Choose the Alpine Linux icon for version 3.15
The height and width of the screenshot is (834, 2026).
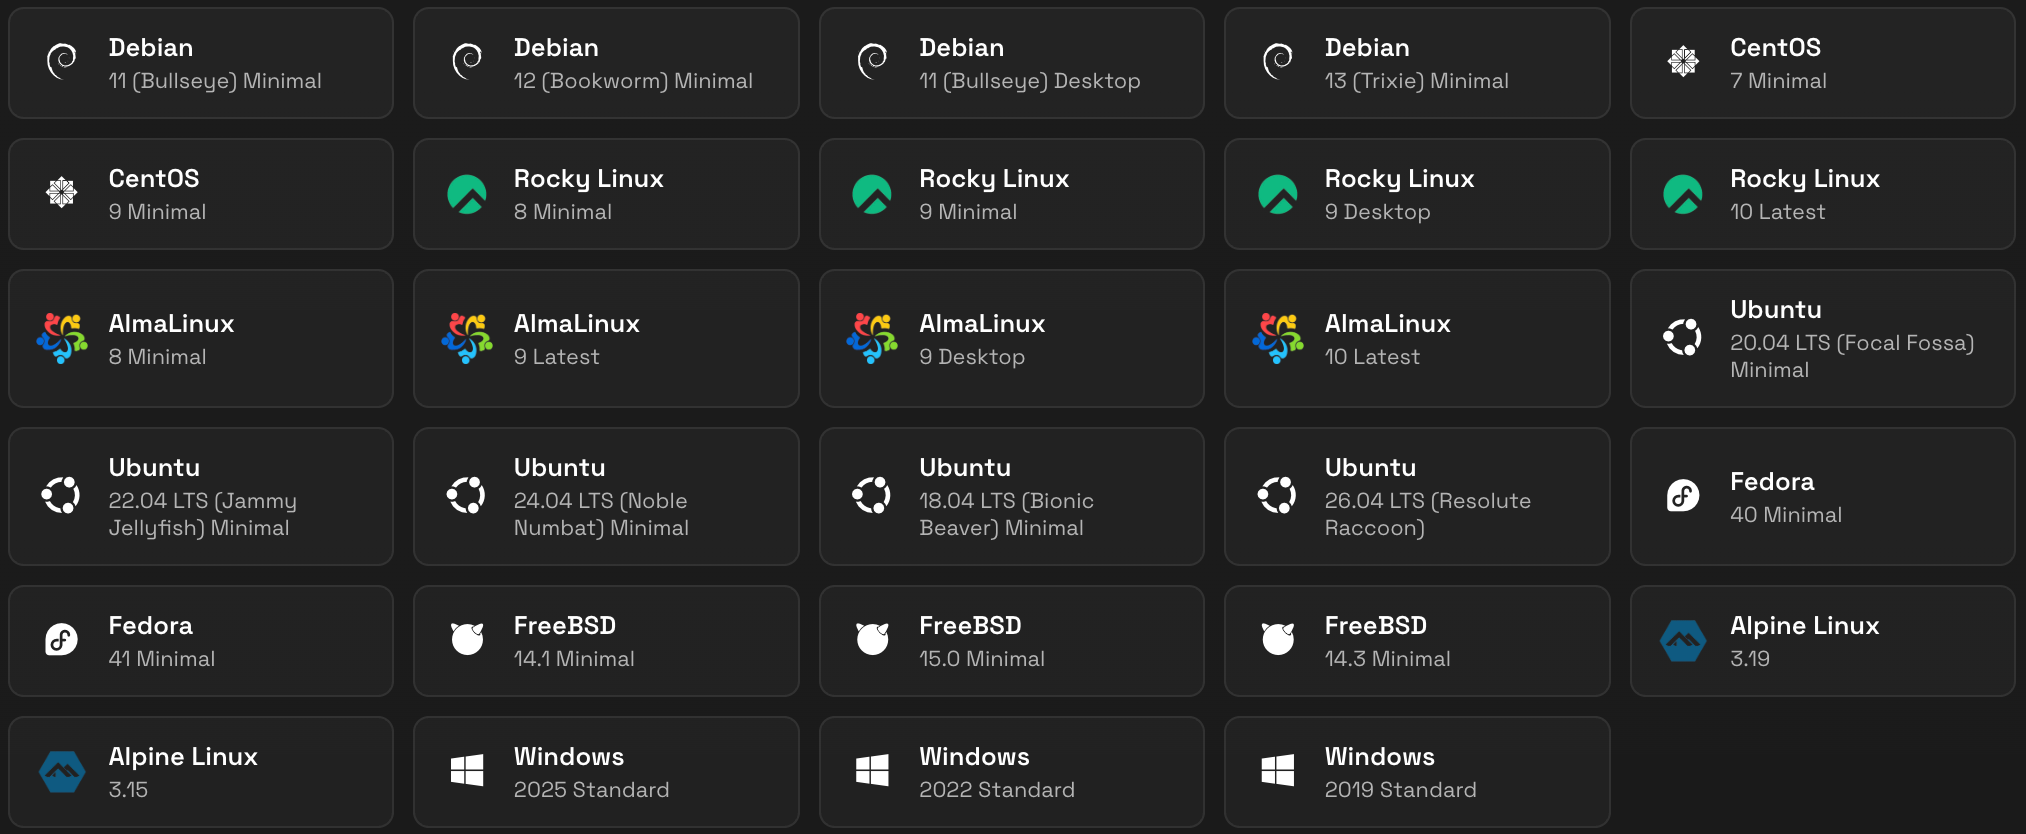pyautogui.click(x=62, y=772)
